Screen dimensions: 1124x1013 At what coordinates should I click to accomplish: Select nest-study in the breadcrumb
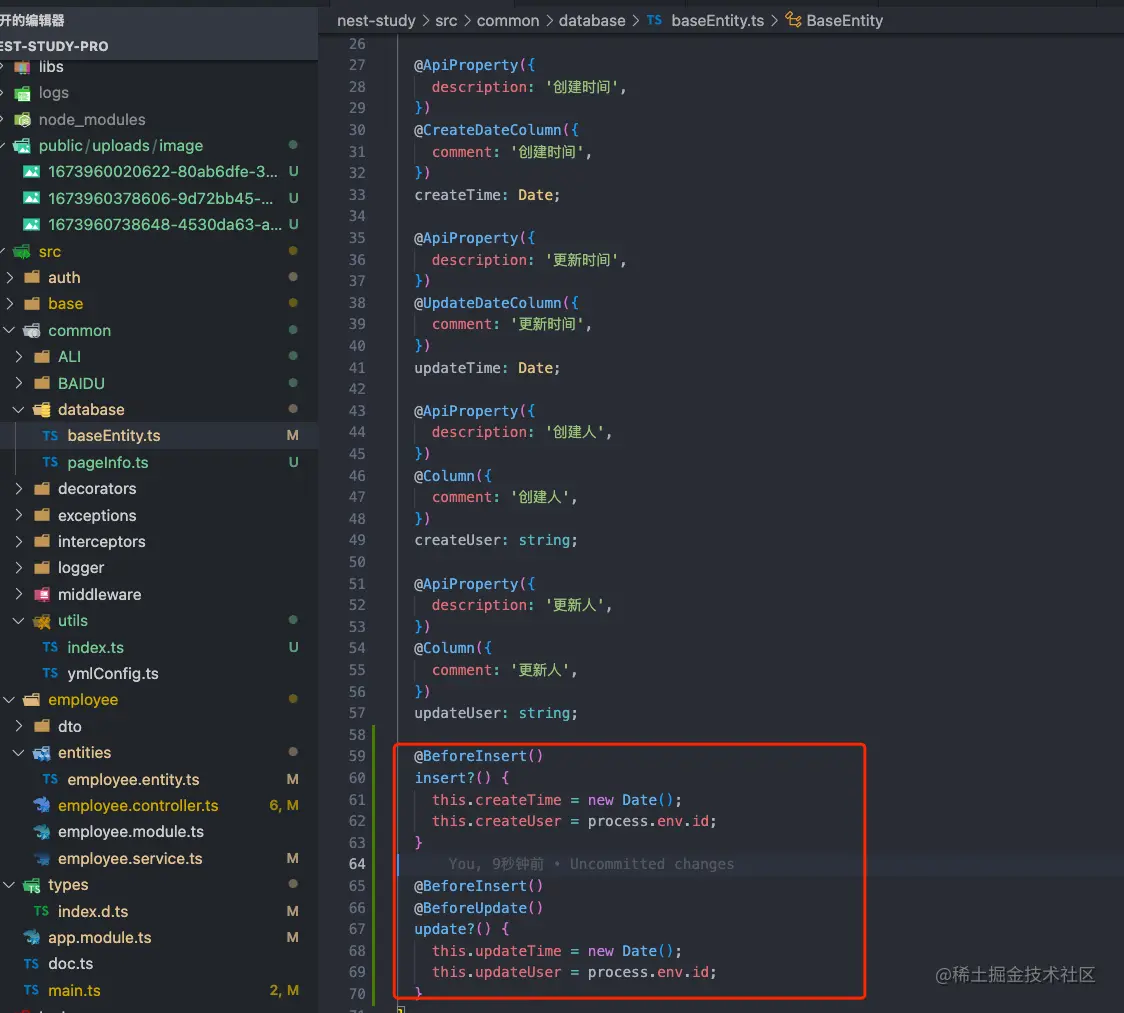376,21
